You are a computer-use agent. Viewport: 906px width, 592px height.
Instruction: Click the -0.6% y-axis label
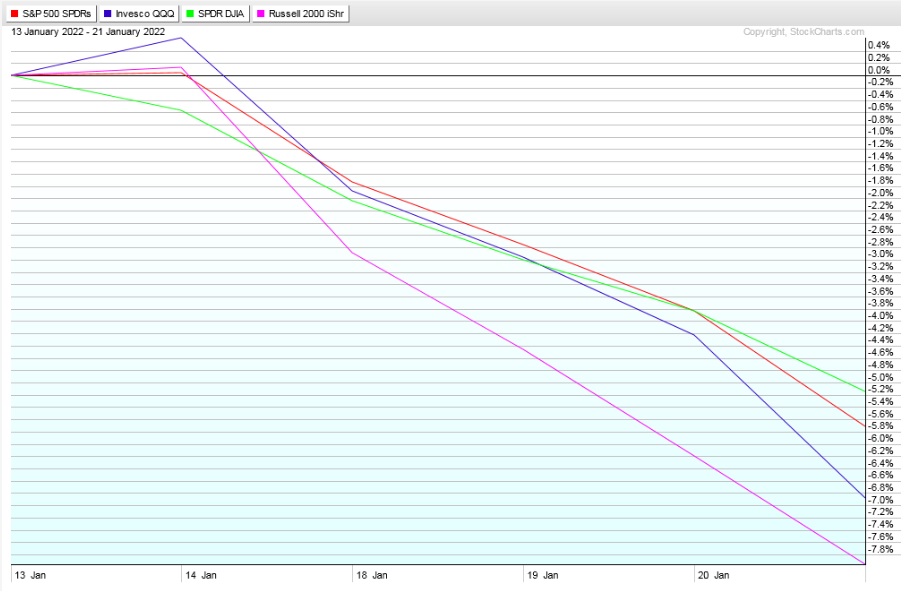point(881,107)
